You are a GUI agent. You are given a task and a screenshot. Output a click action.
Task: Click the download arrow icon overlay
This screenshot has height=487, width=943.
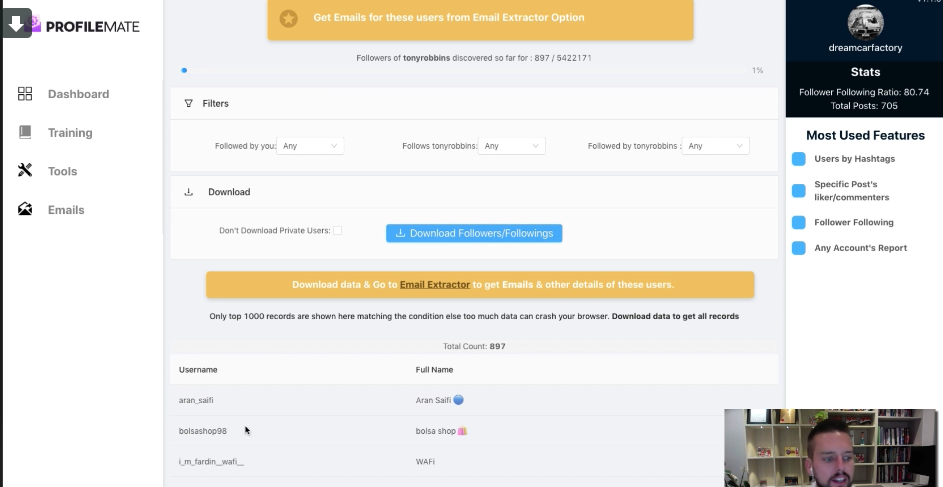coord(16,23)
